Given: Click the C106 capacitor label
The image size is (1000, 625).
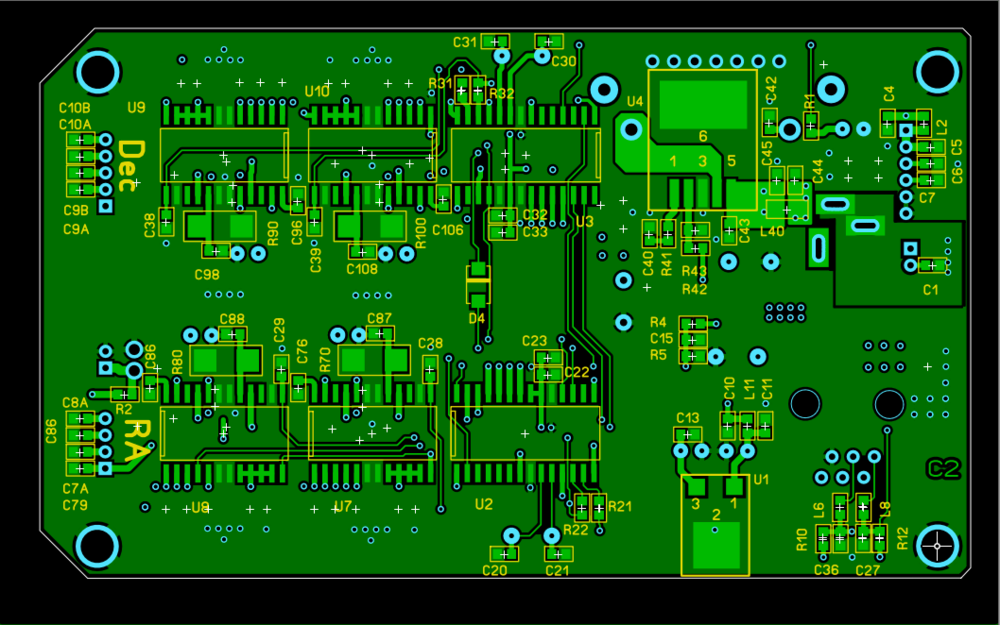Looking at the screenshot, I should (448, 230).
